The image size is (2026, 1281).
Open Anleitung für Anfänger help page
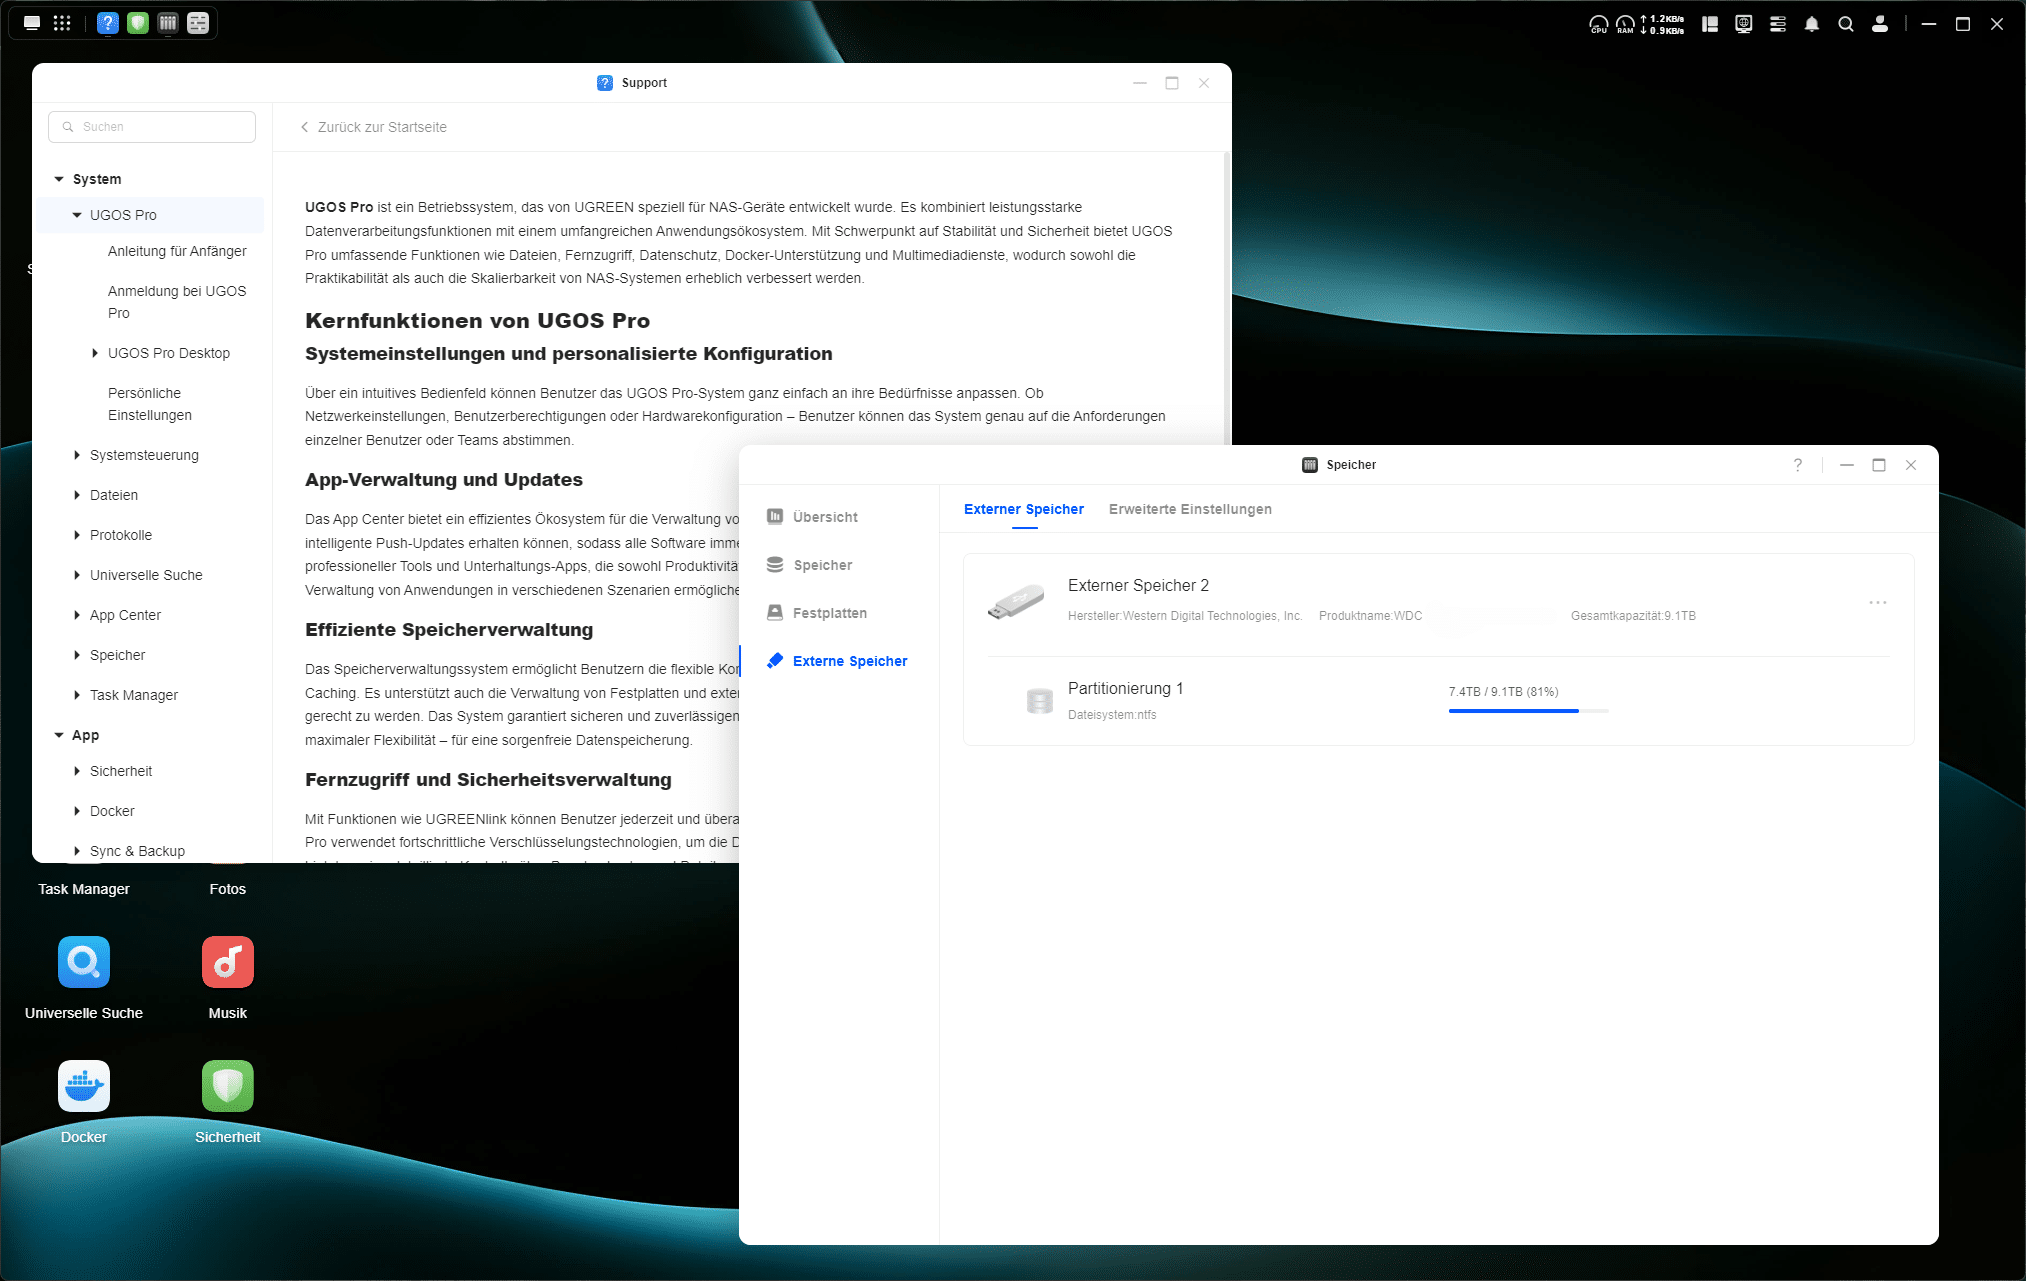coord(177,251)
